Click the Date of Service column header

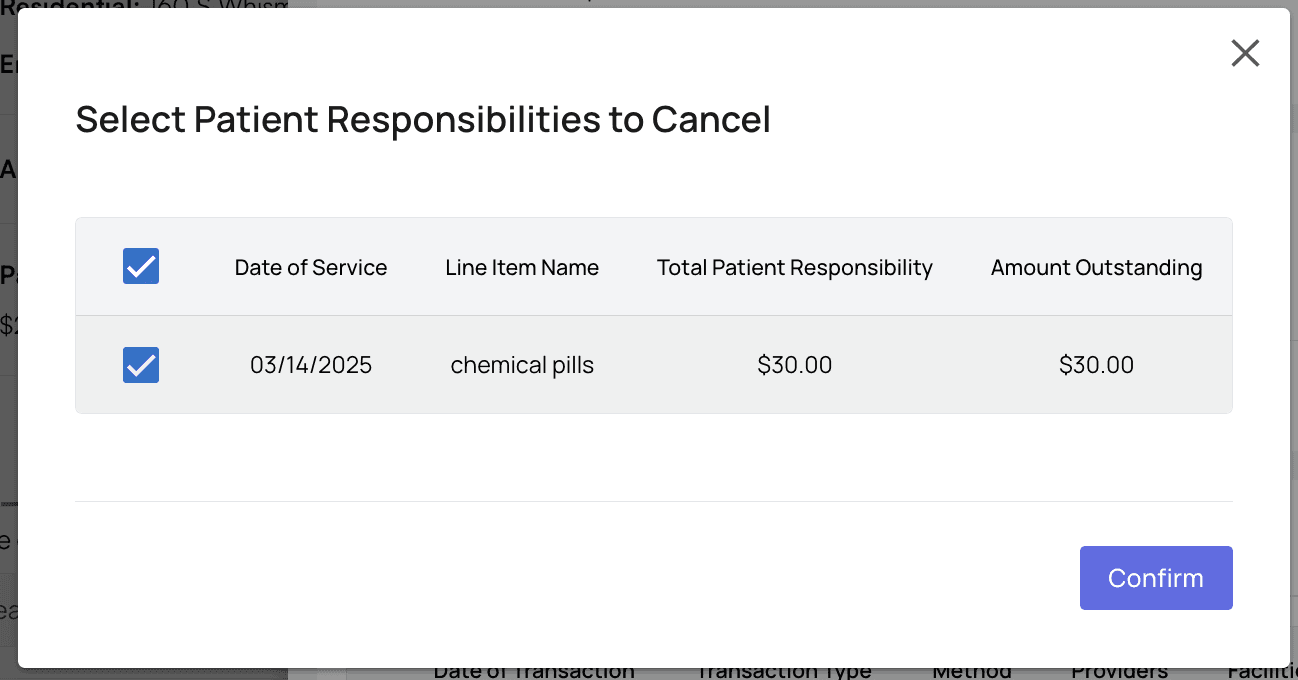click(310, 268)
